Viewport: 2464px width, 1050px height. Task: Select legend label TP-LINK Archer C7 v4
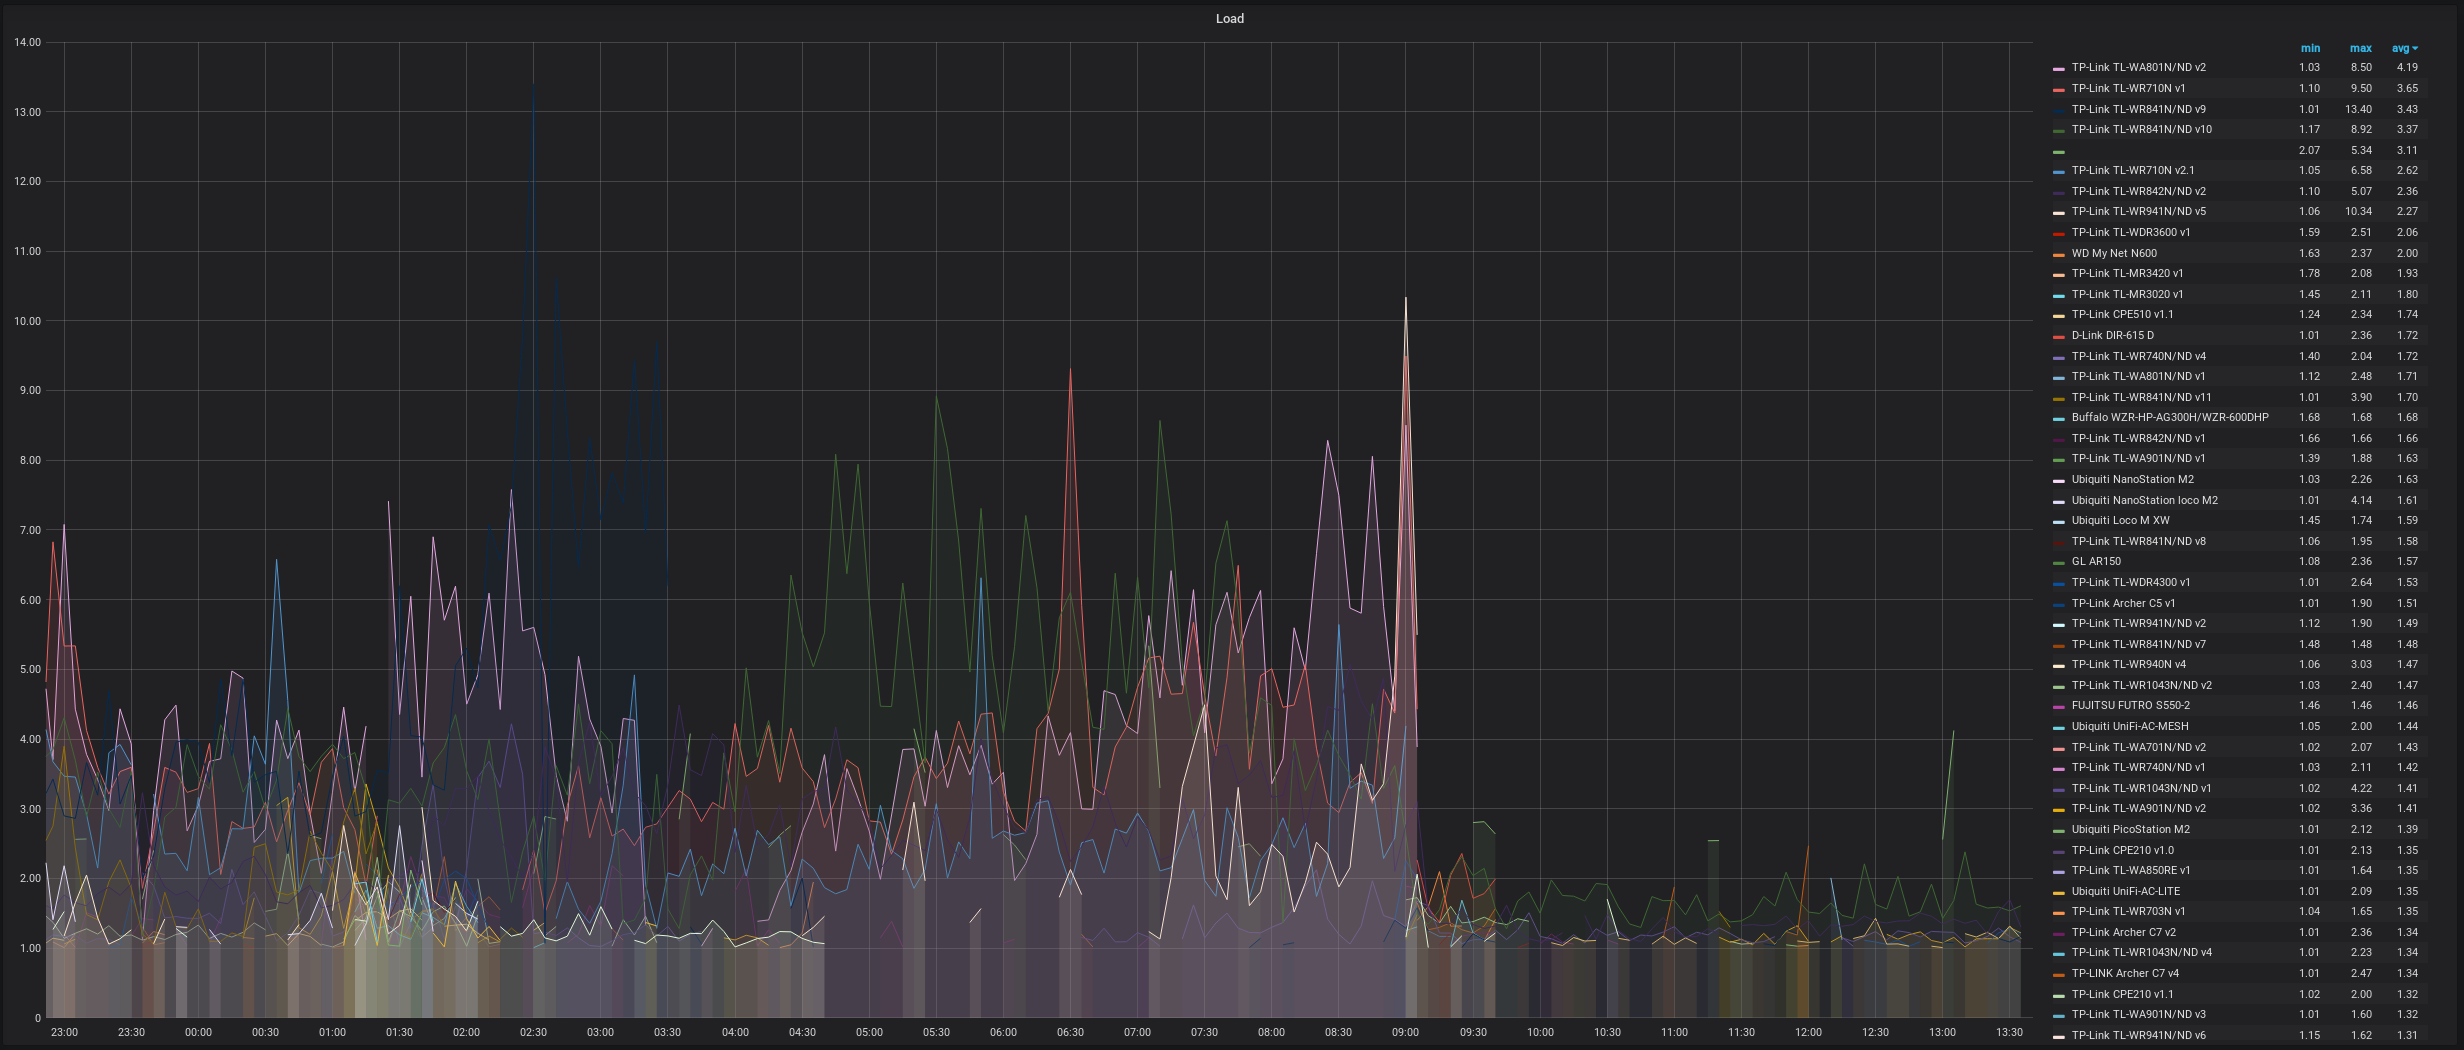tap(2125, 973)
